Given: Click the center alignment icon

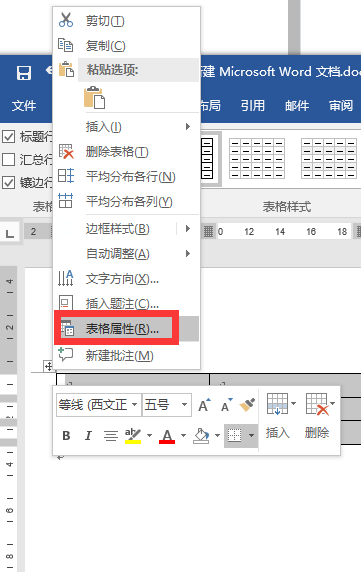Looking at the screenshot, I should tap(110, 435).
